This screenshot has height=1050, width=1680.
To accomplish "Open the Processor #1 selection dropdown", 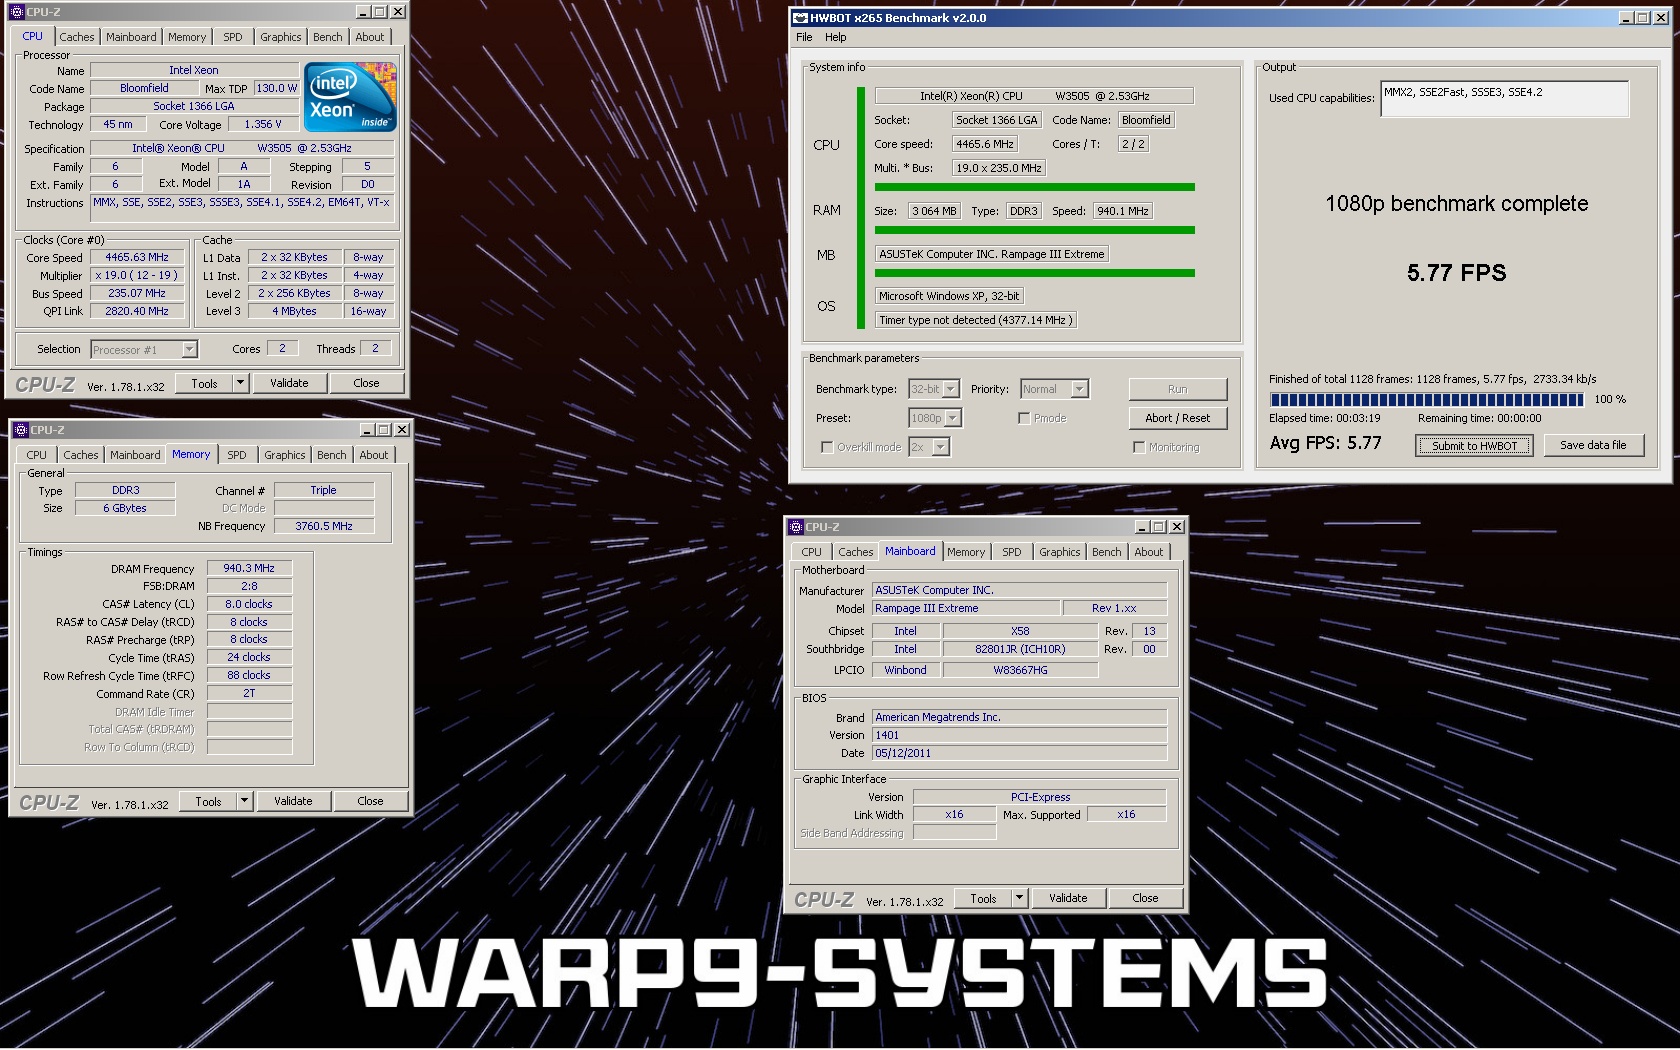I will click(x=144, y=349).
